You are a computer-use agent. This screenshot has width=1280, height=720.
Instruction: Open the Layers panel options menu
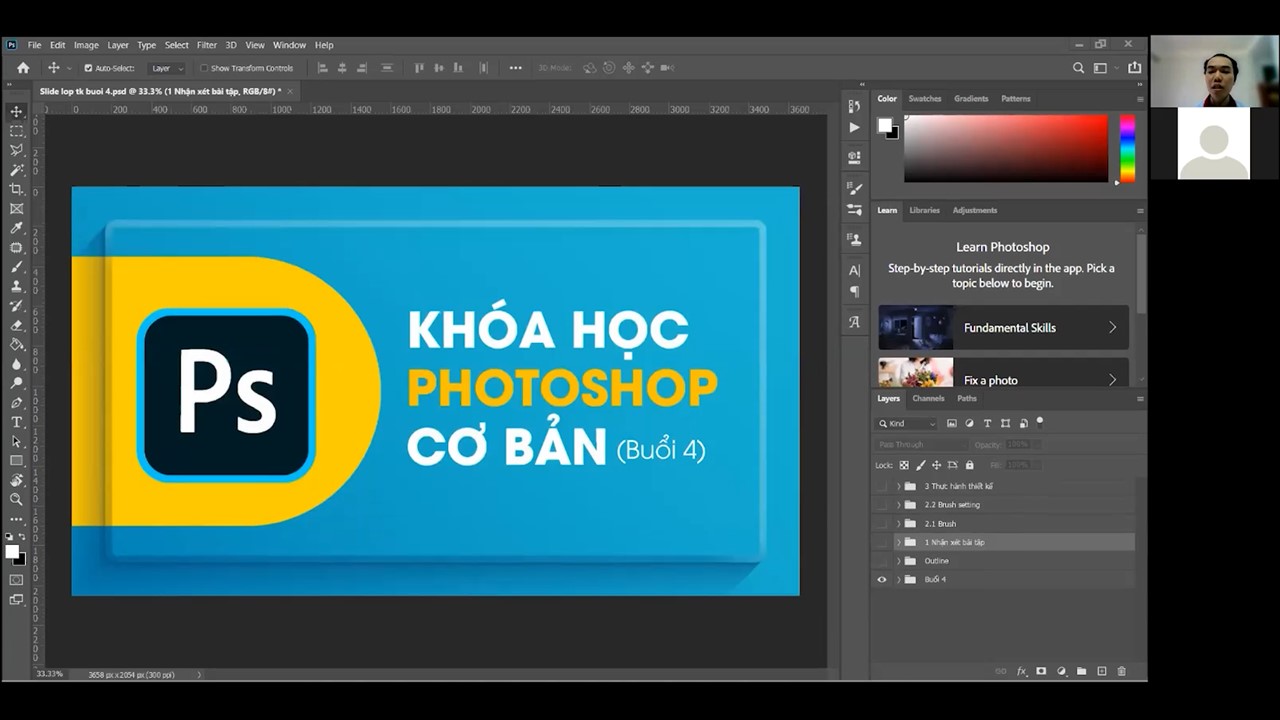click(x=1140, y=399)
